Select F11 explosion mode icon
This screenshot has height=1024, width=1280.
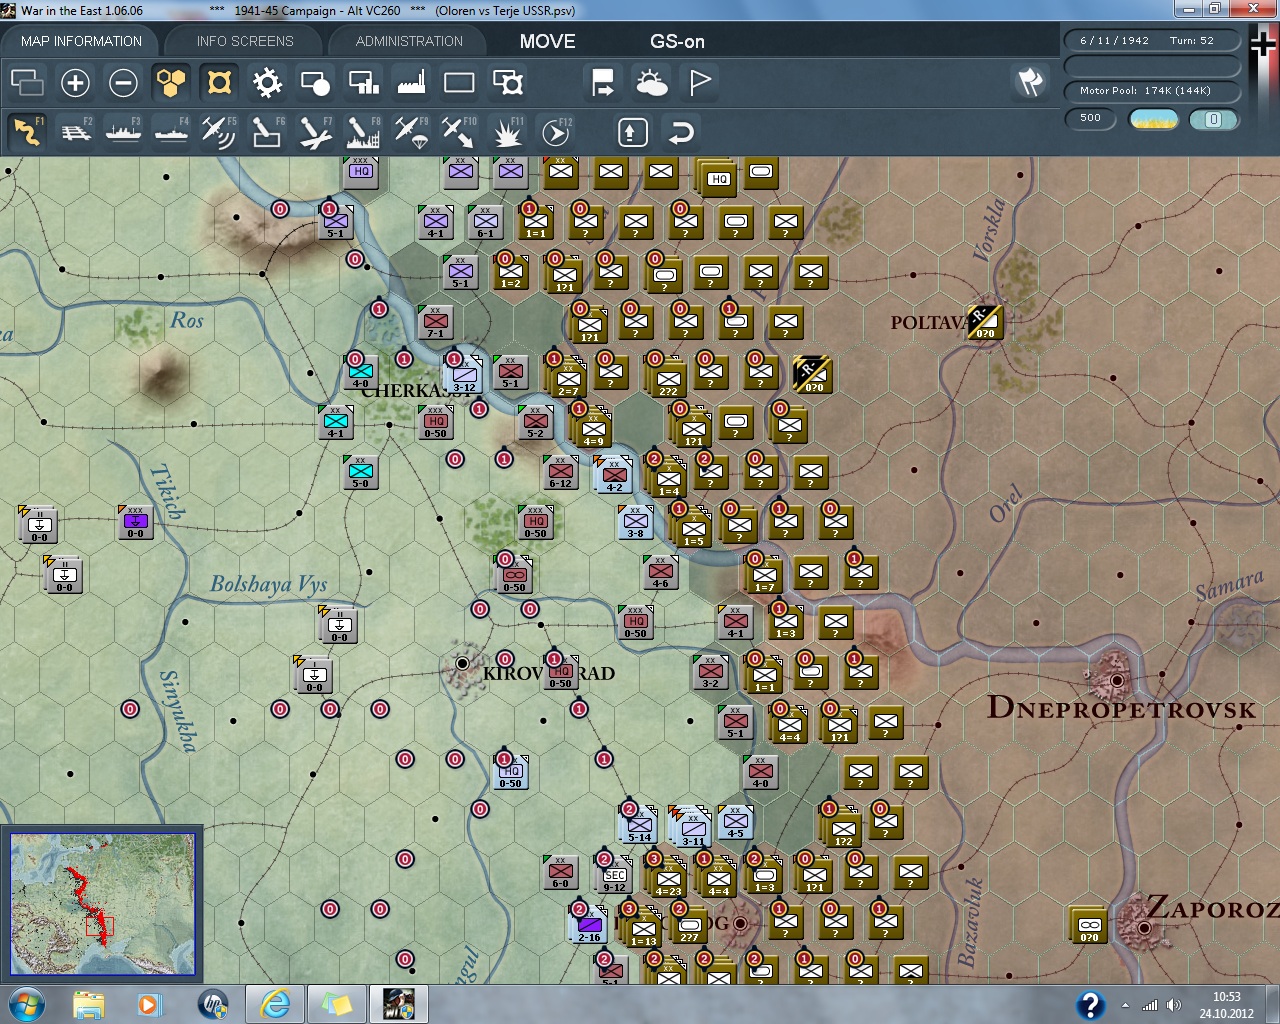click(x=508, y=132)
